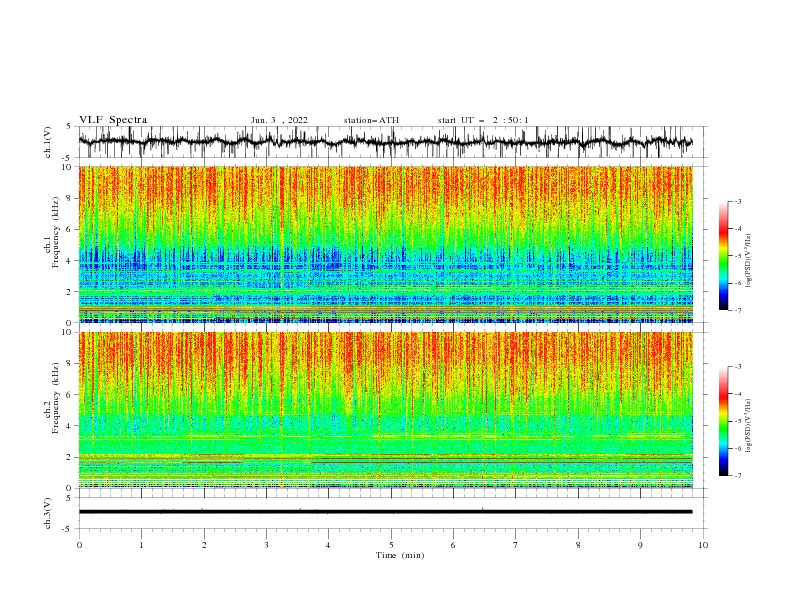Click the log(PSD) label beside ch.1 colorbar
Image resolution: width=792 pixels, height=612 pixels.
(x=748, y=261)
